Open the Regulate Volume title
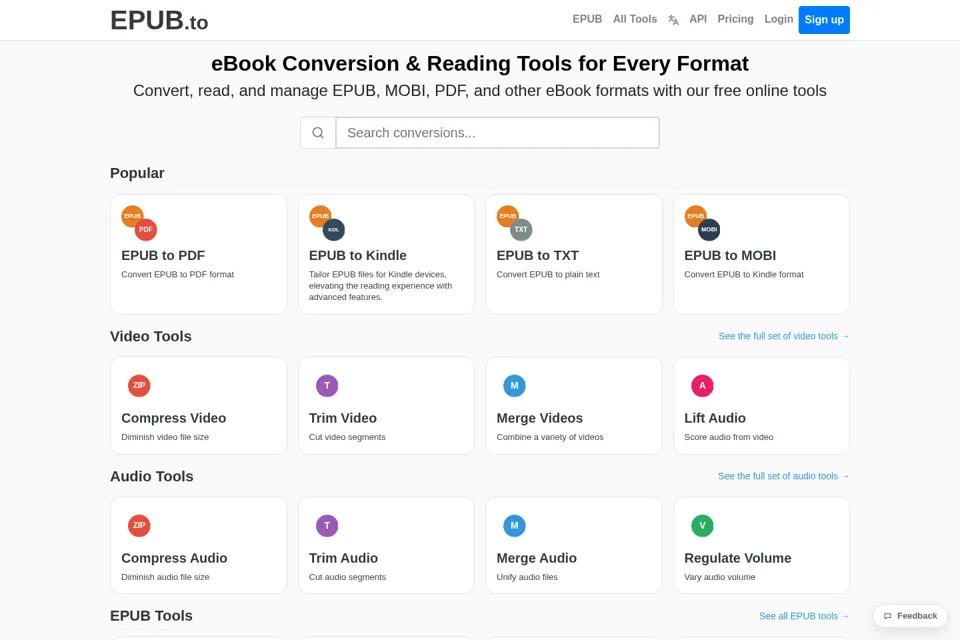 (x=738, y=558)
